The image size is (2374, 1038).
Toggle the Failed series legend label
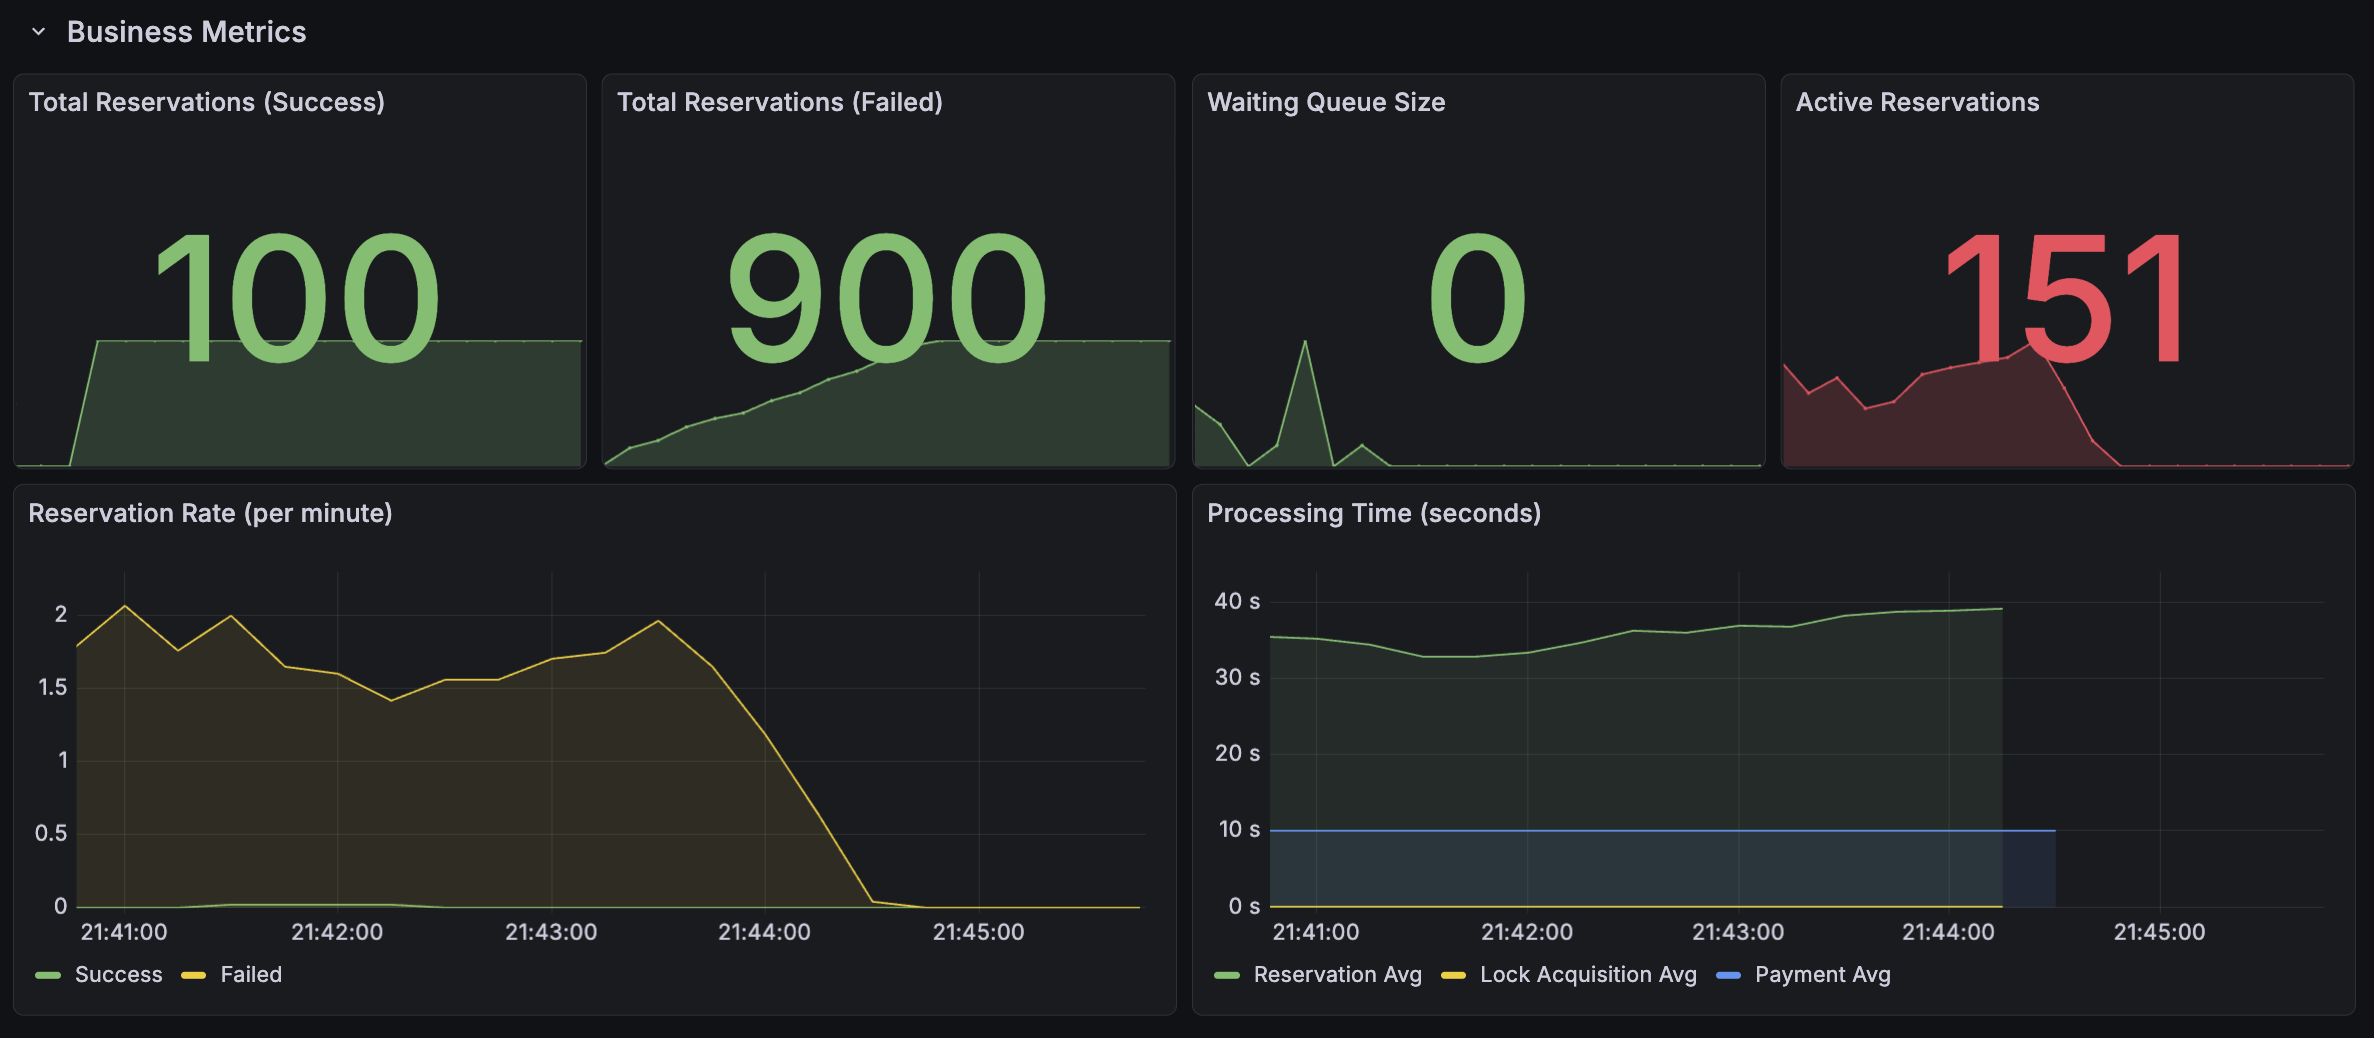tap(251, 974)
